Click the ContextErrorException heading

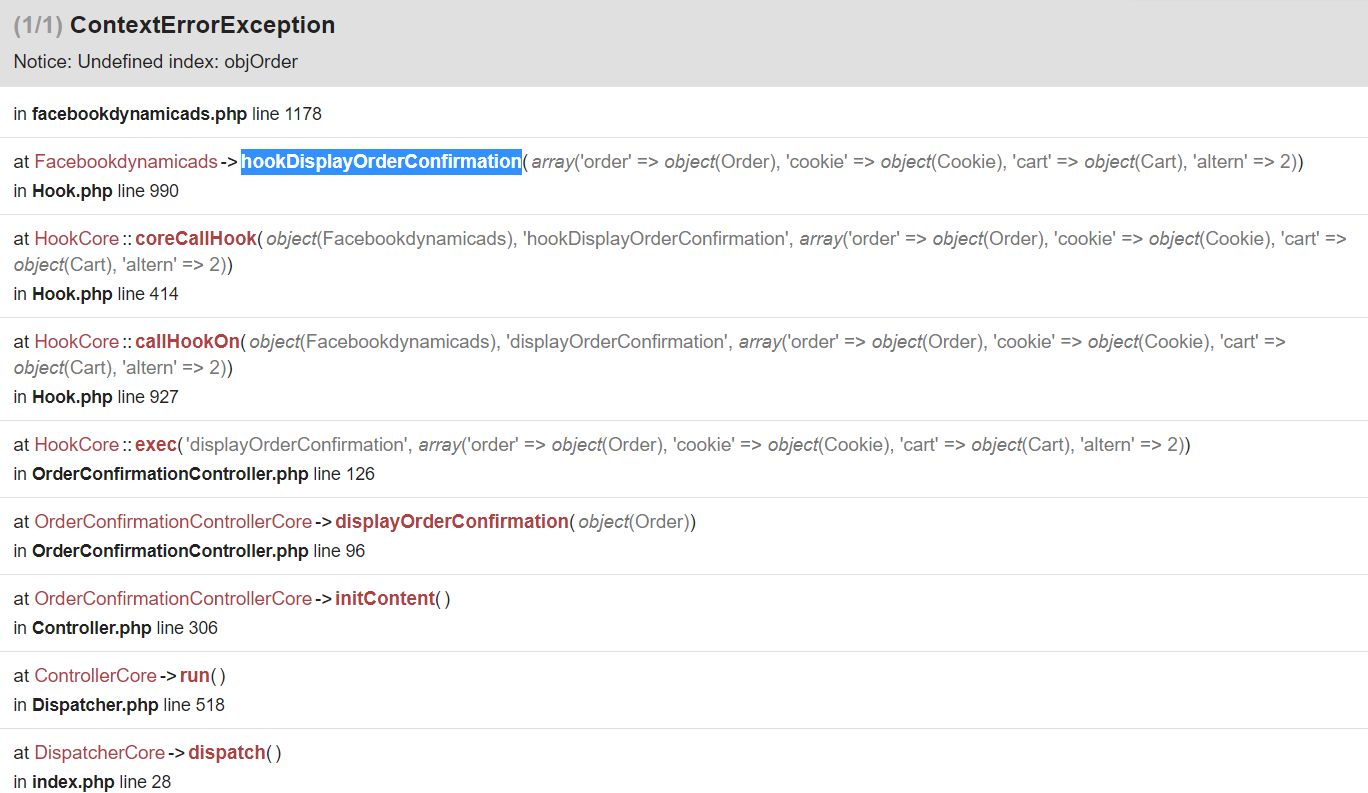[202, 26]
